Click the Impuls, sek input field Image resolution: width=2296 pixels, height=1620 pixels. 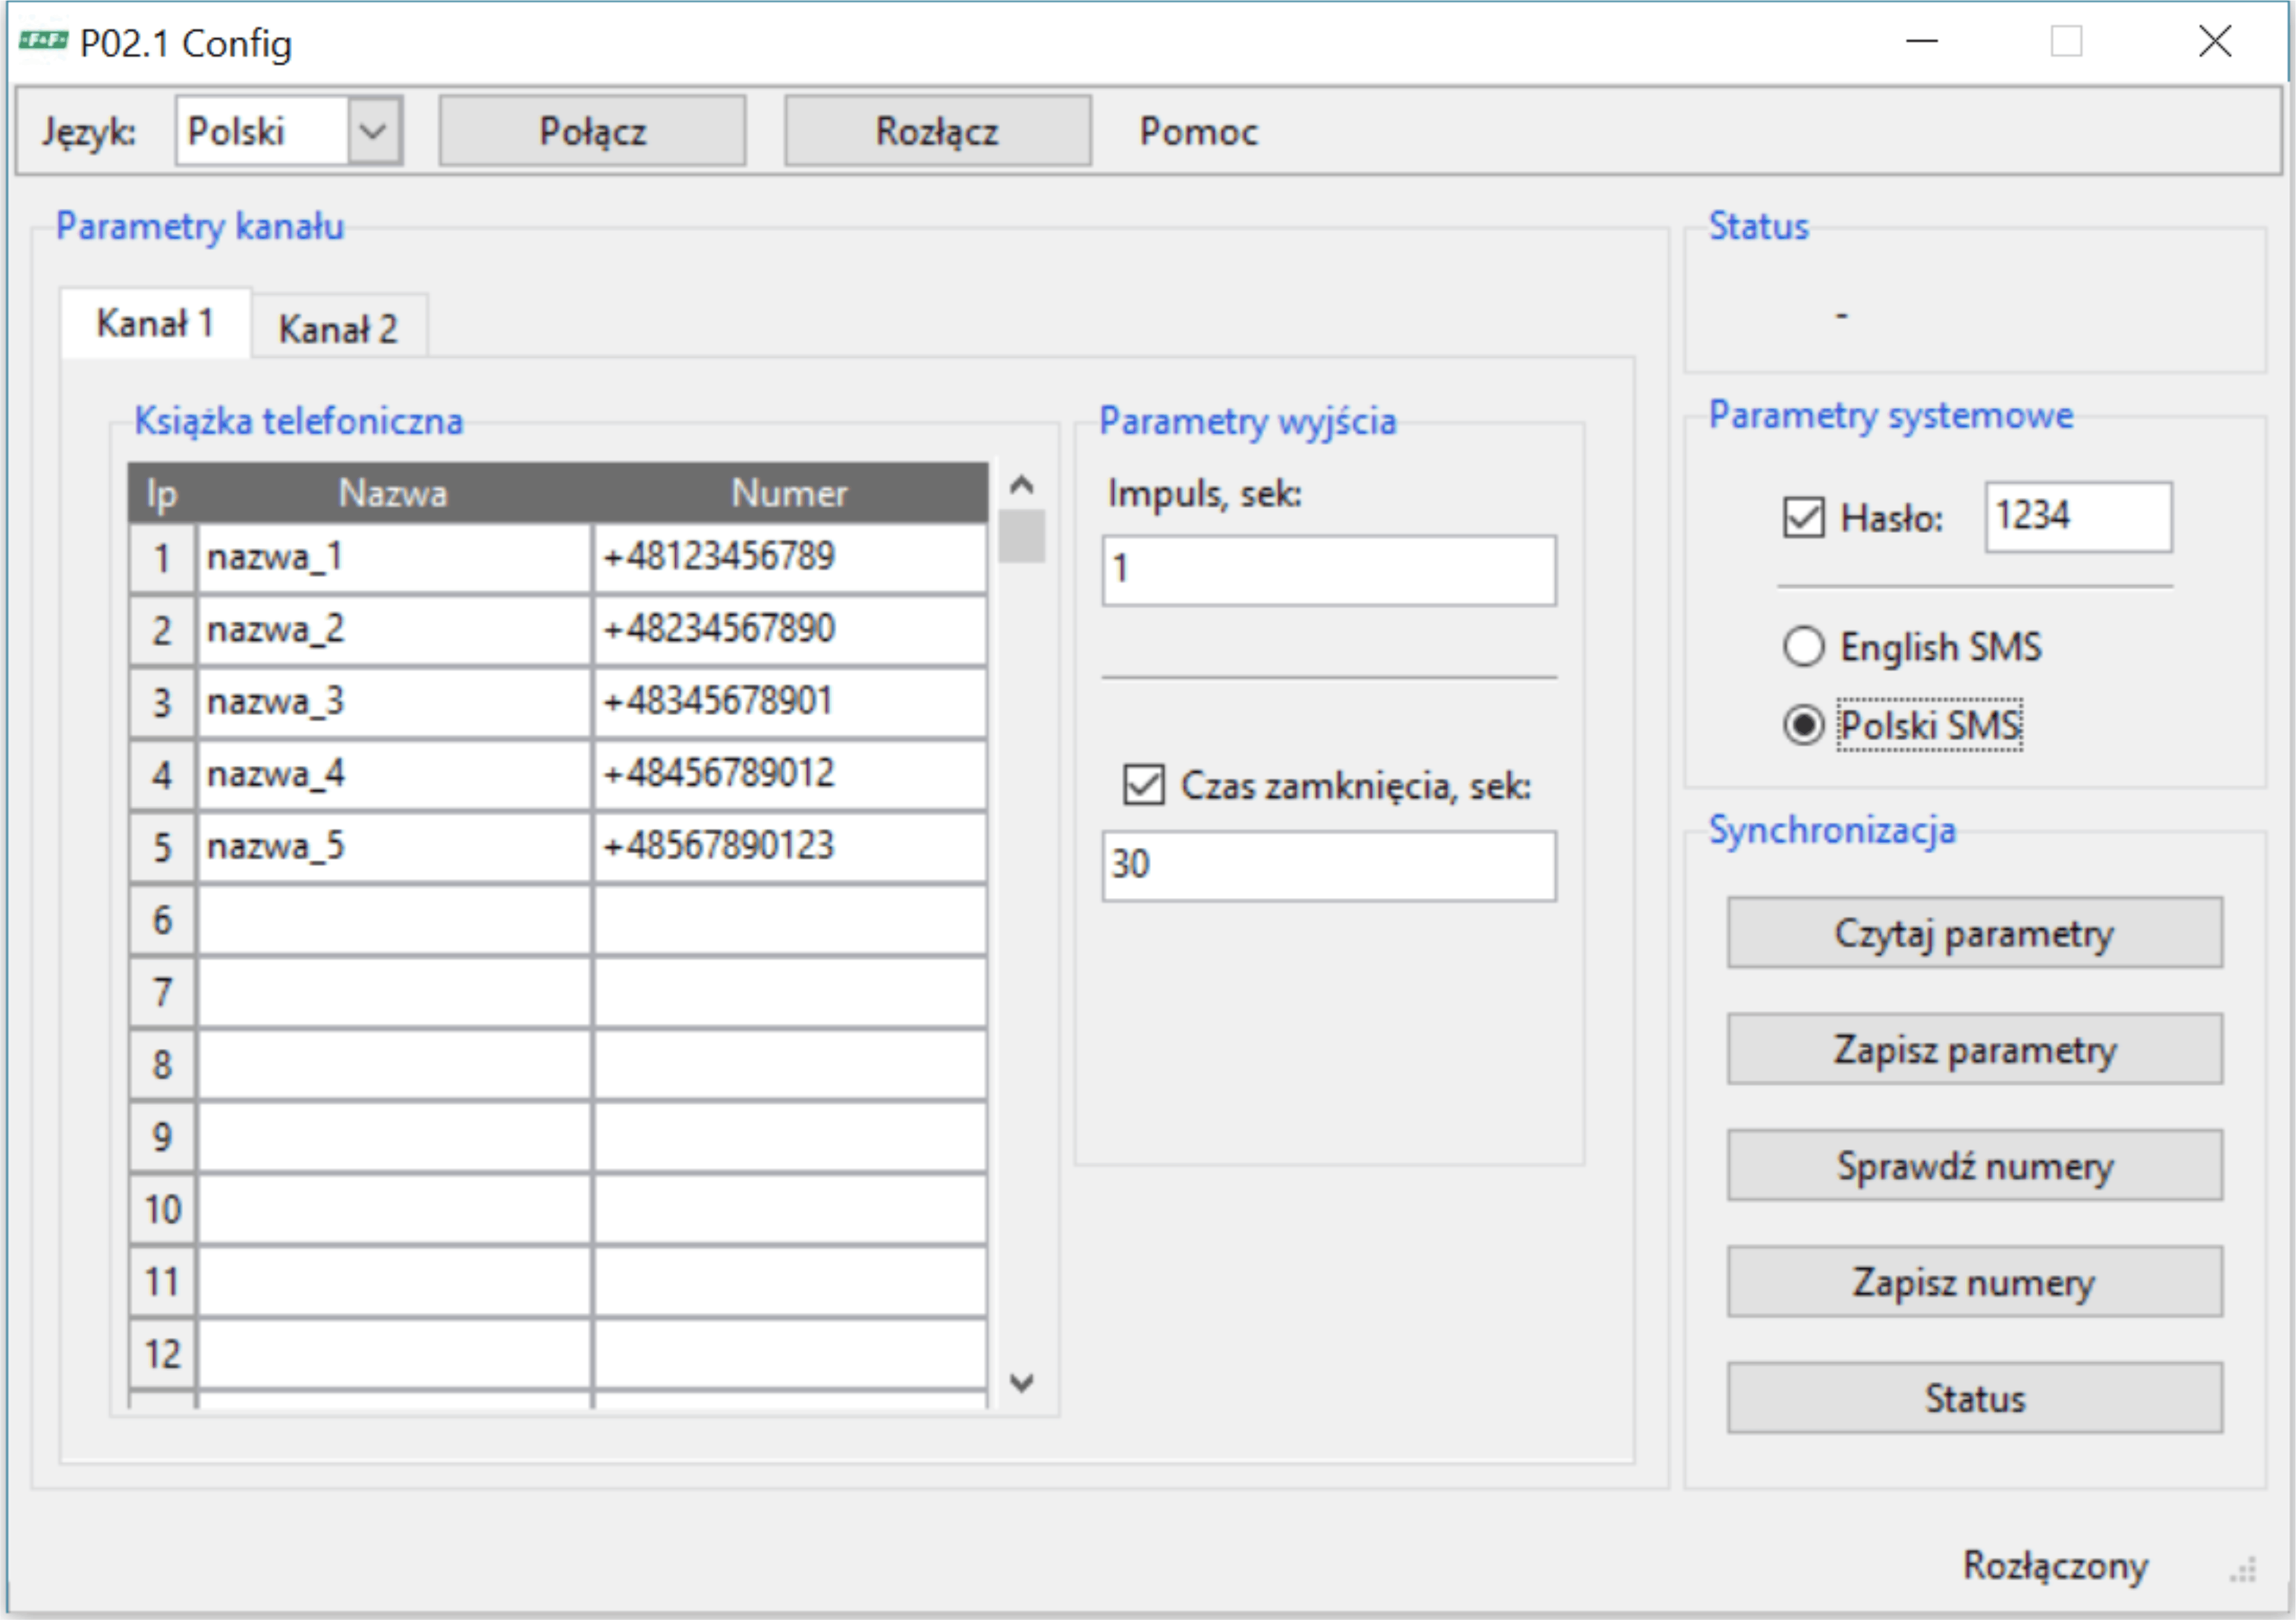(1328, 570)
